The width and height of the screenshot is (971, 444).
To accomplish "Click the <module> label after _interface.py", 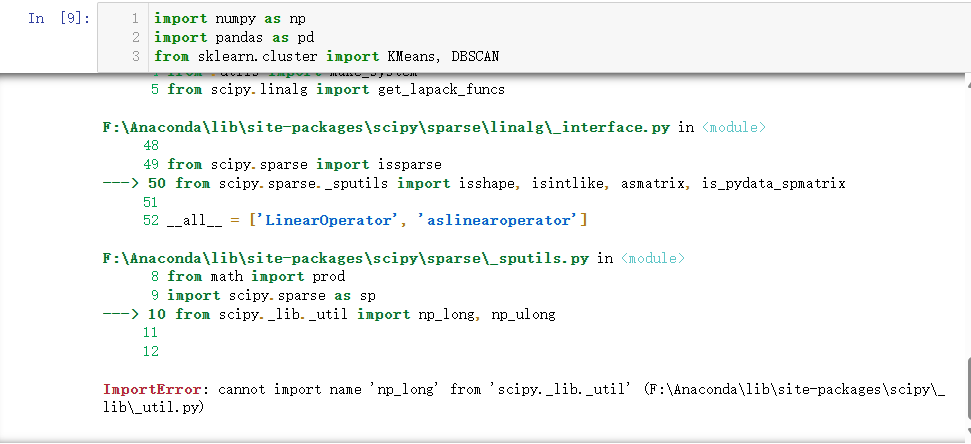I will click(734, 128).
